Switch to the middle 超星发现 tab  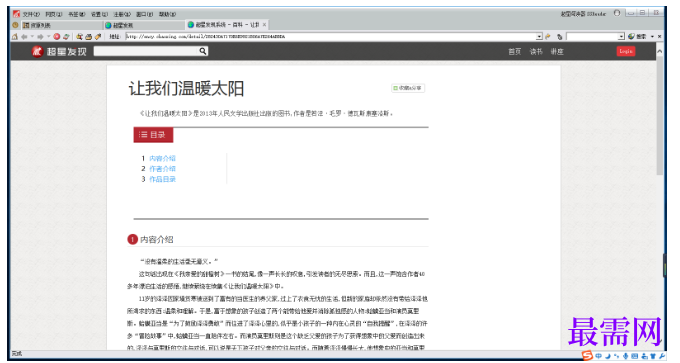click(x=143, y=25)
